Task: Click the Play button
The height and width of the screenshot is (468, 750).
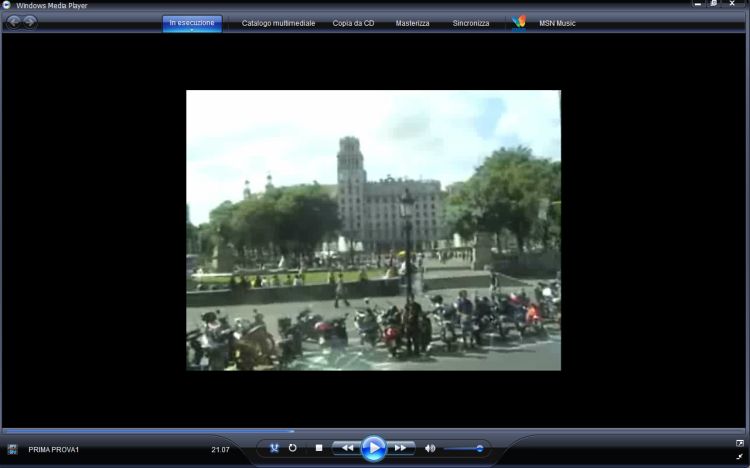Action: (x=373, y=448)
